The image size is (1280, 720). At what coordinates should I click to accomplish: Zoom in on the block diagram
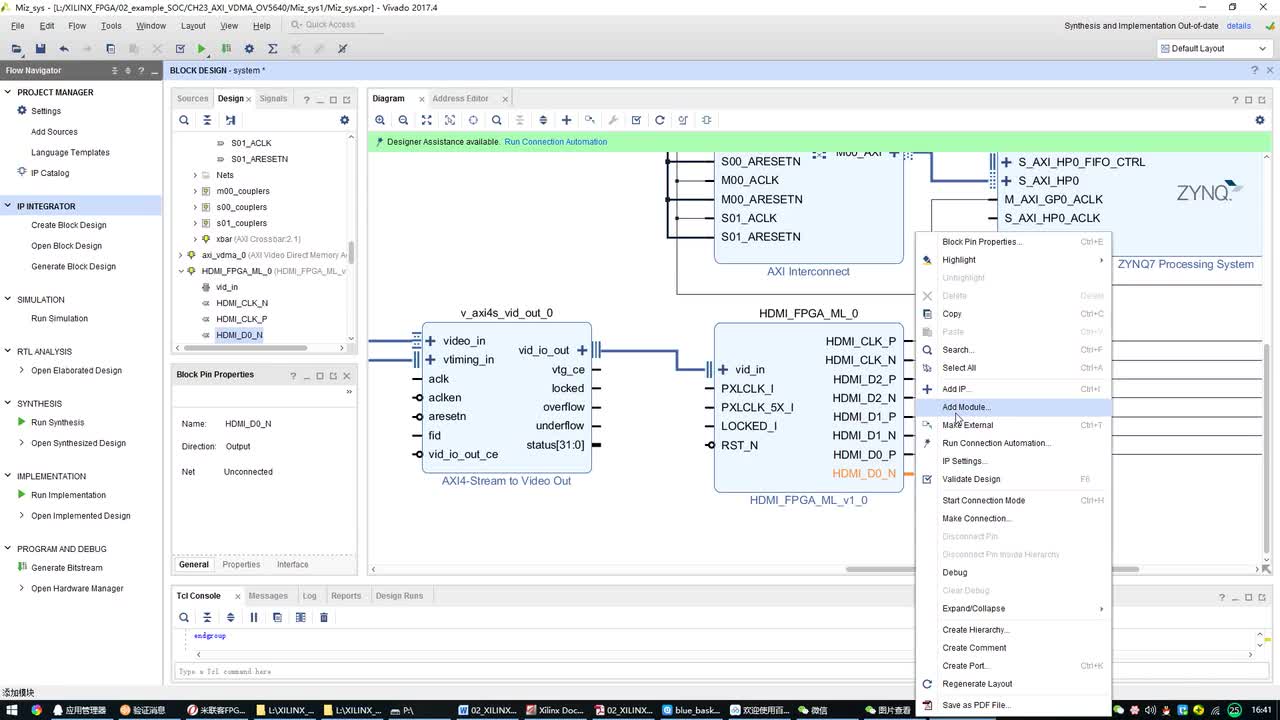(x=380, y=120)
